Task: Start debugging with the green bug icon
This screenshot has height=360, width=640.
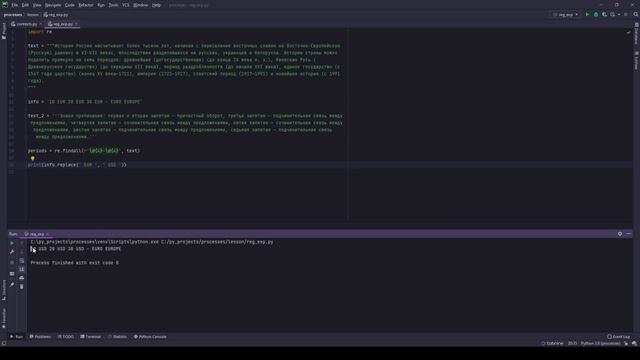Action: pos(596,15)
